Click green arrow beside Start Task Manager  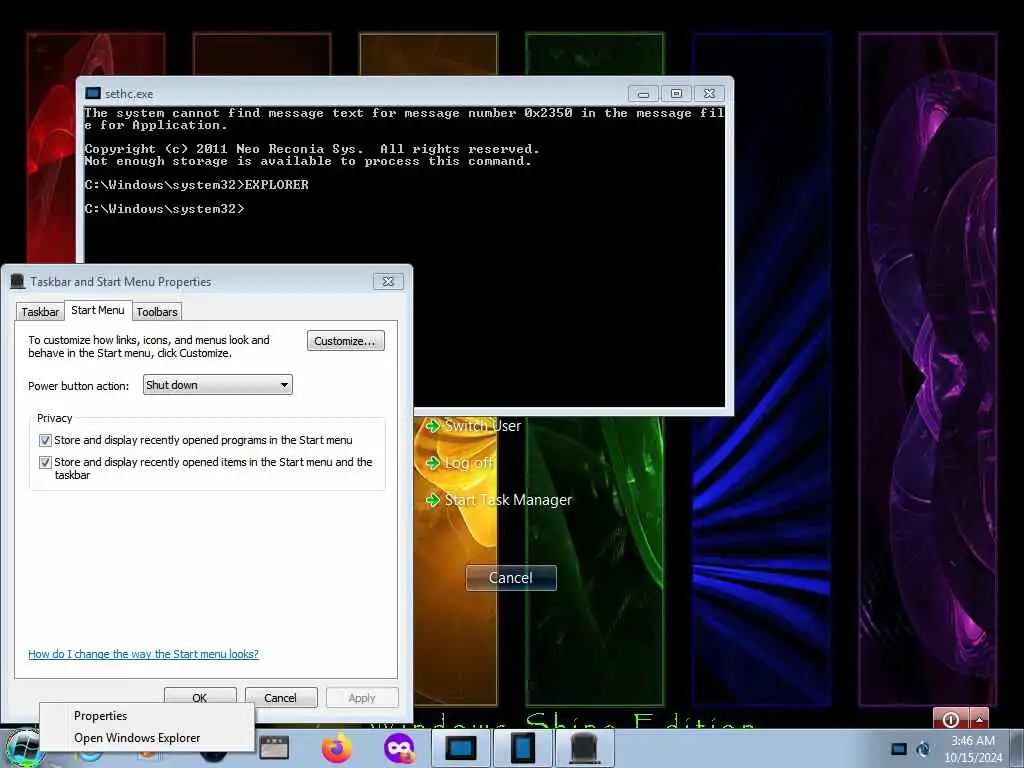[x=432, y=500]
